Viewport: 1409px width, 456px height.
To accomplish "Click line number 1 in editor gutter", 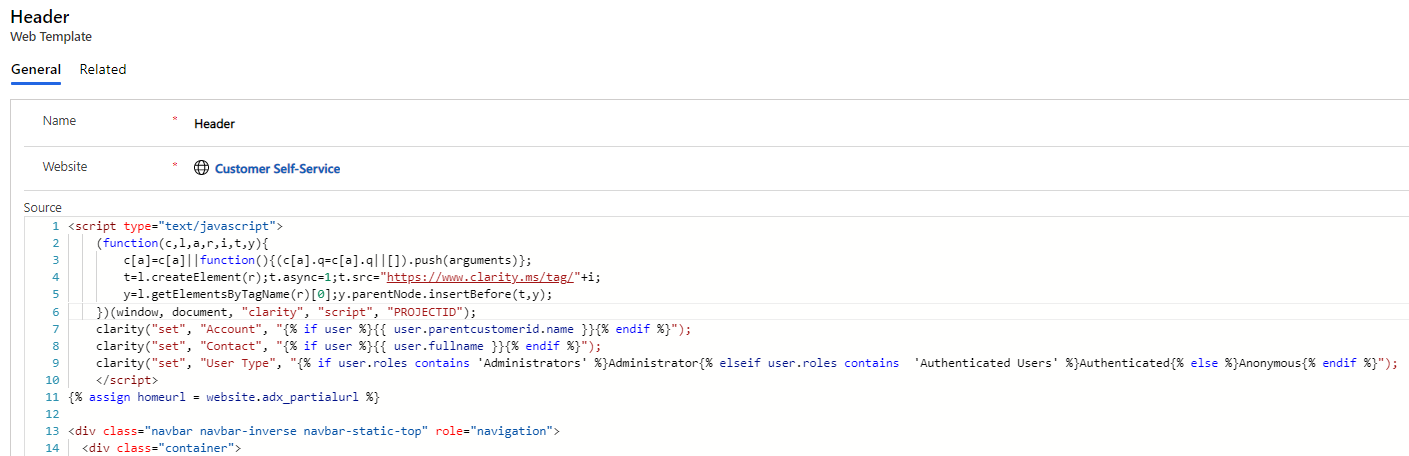I will [x=56, y=226].
